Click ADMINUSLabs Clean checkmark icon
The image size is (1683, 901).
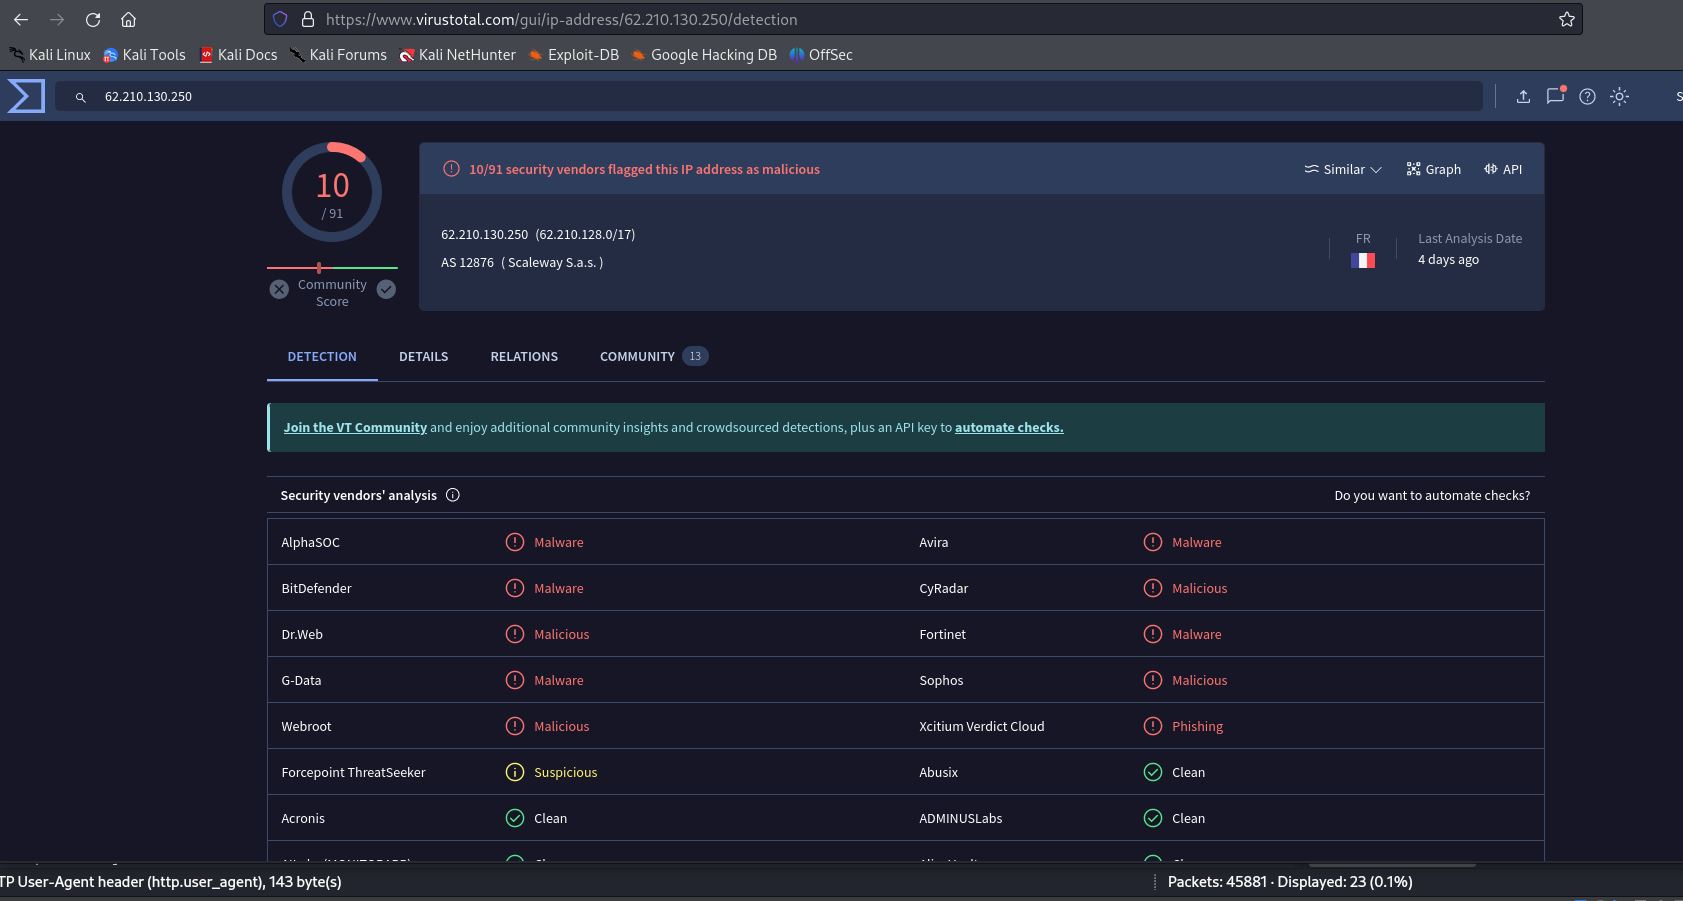coord(1153,818)
